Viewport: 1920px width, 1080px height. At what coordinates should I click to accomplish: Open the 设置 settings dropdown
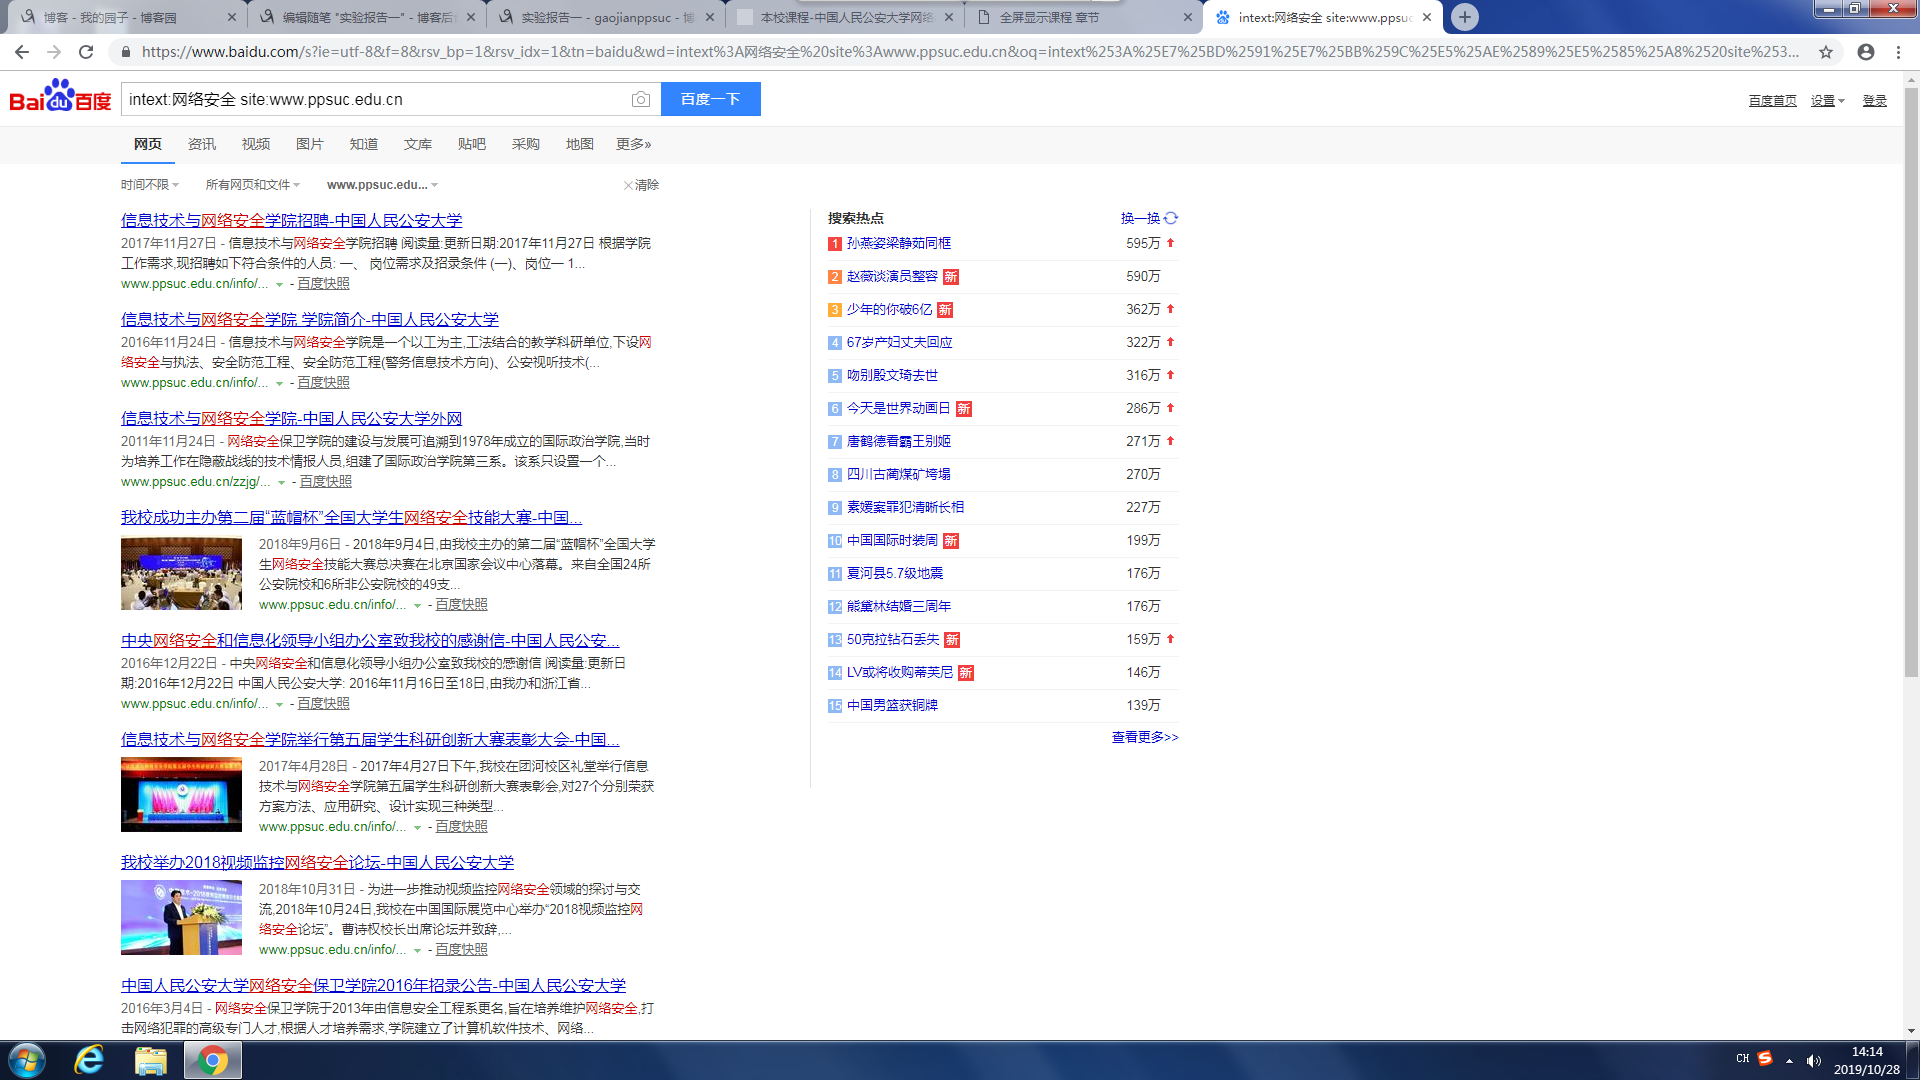point(1827,101)
